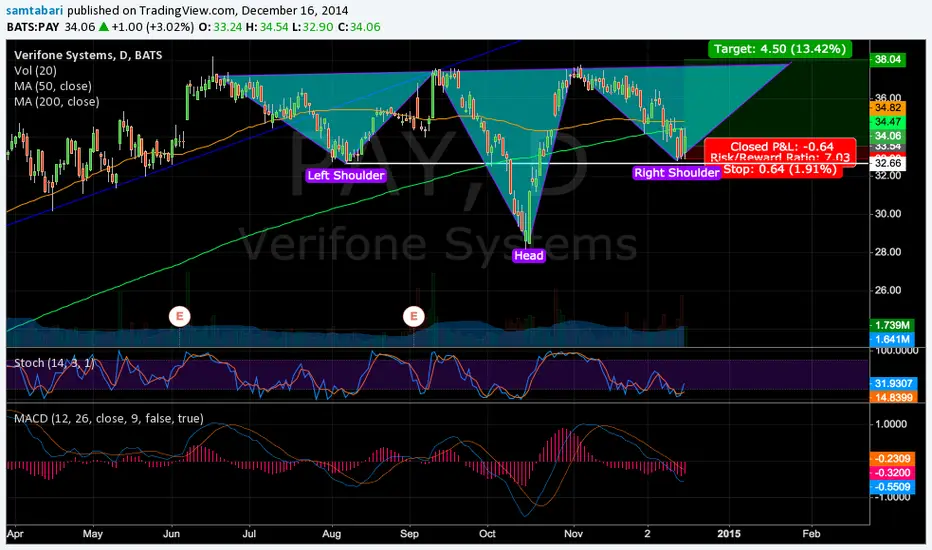932x550 pixels.
Task: Click the Closed P&L: -0.64 box
Action: pyautogui.click(x=781, y=147)
